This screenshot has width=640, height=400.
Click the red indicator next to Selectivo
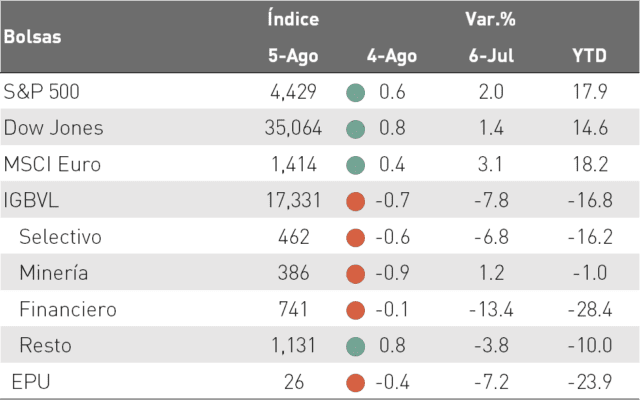point(356,238)
